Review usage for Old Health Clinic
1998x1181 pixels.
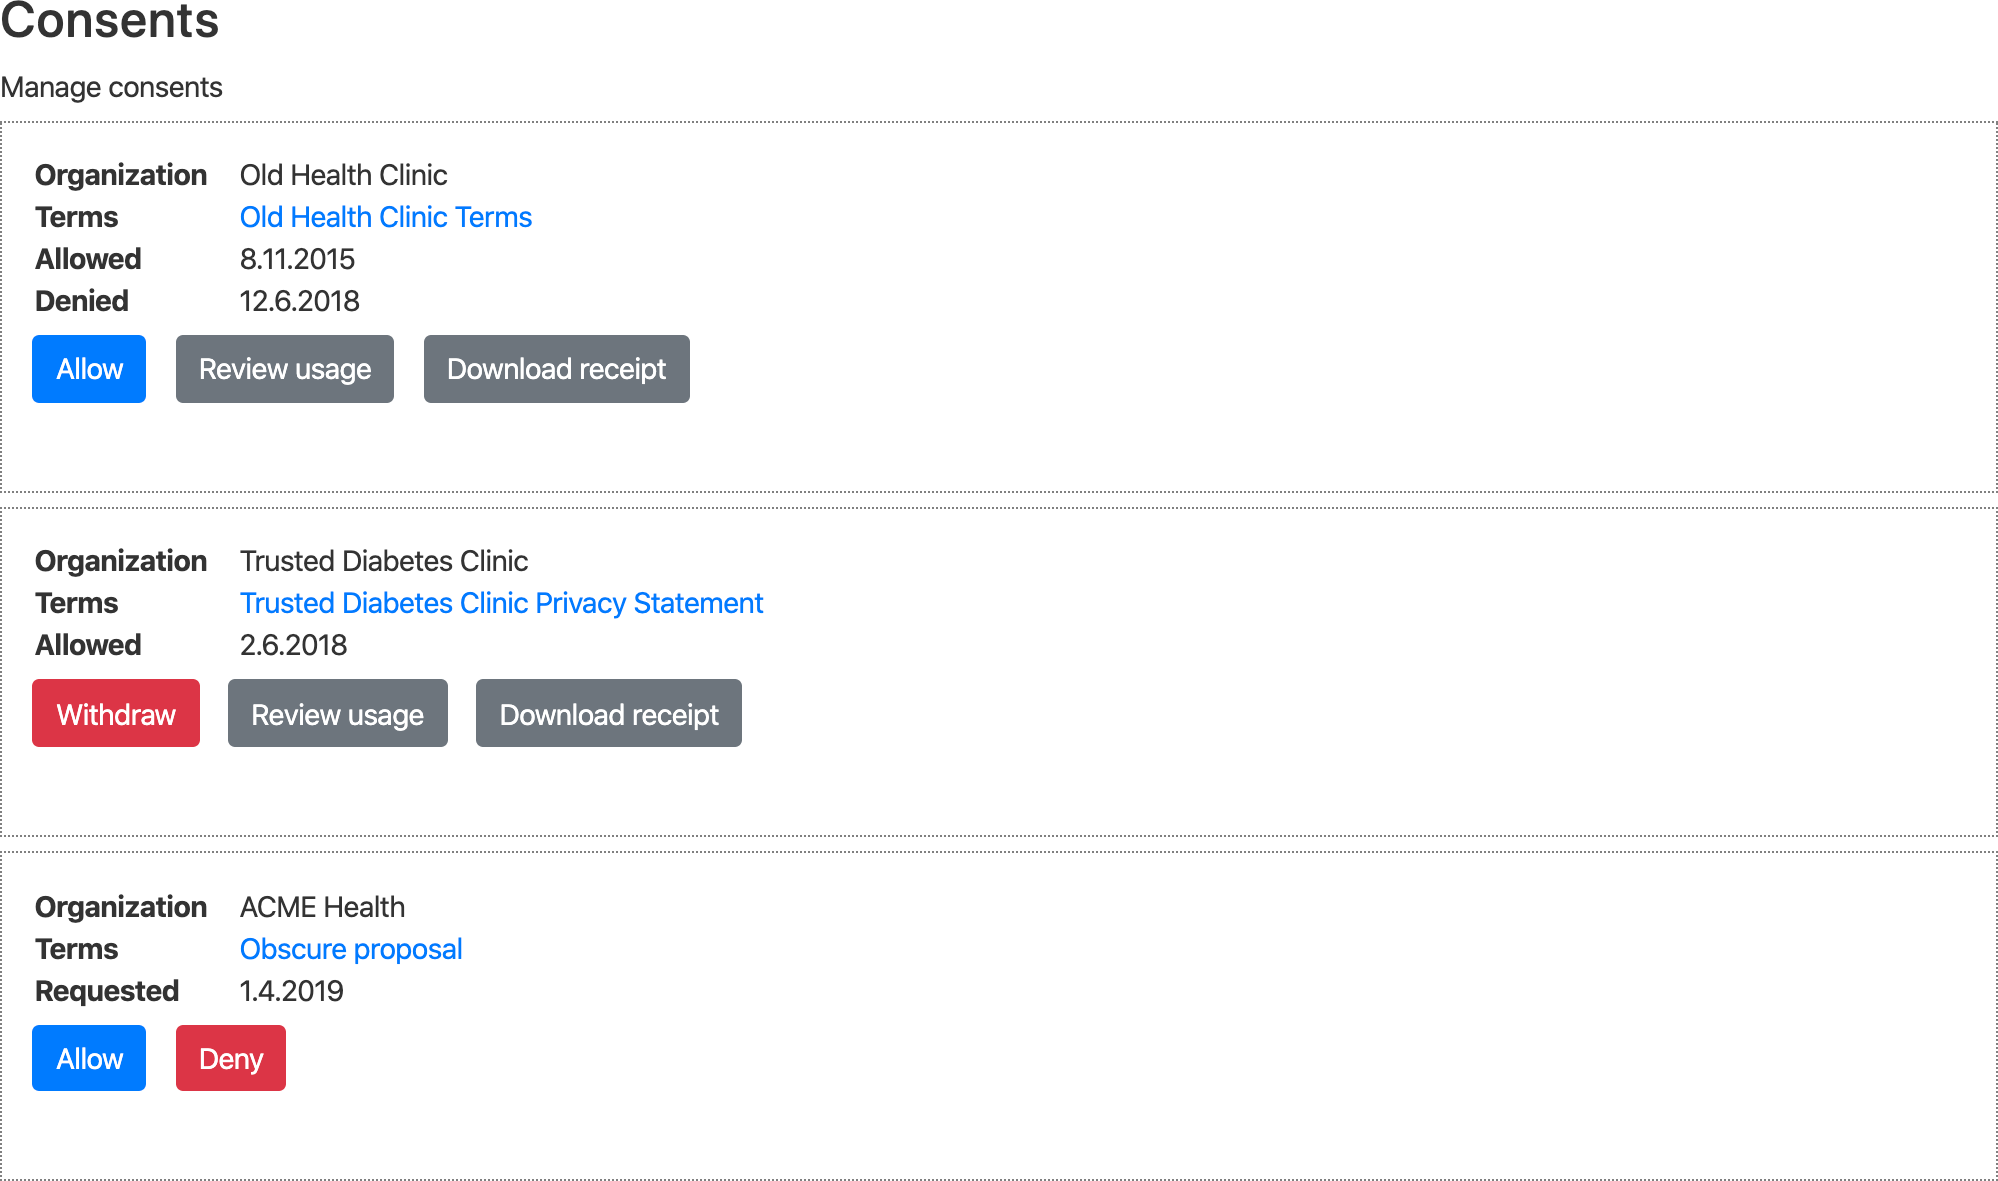point(285,369)
